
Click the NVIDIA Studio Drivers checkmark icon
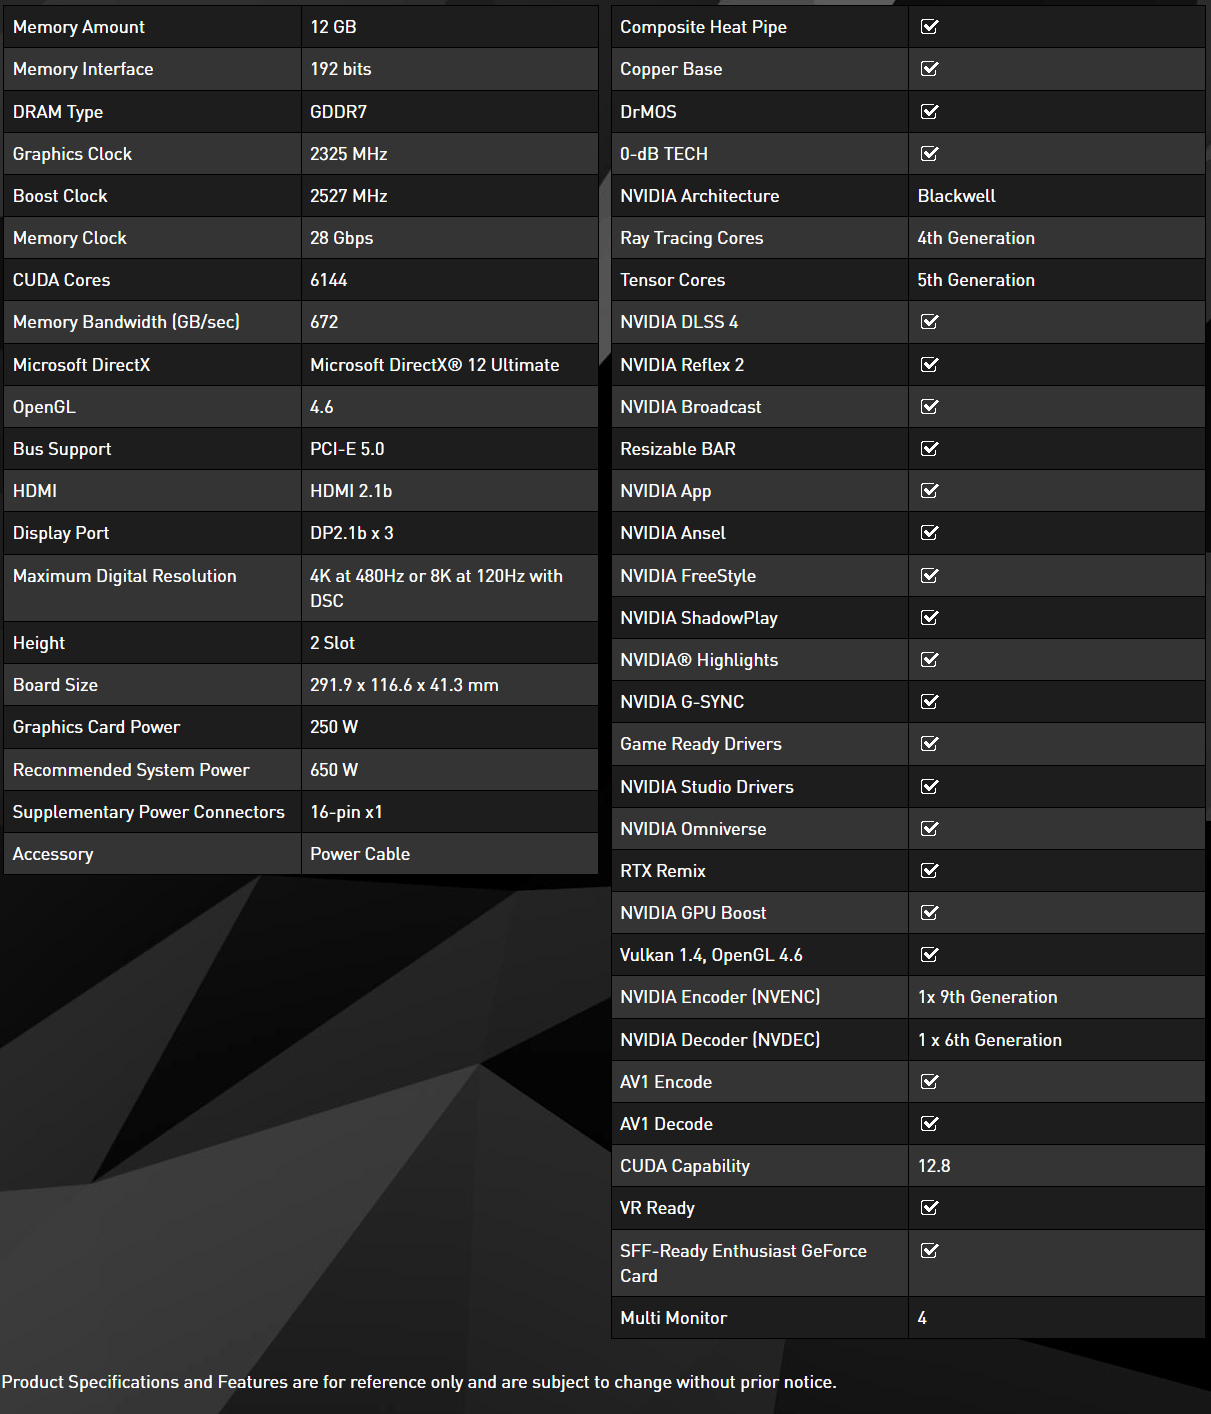click(x=929, y=786)
